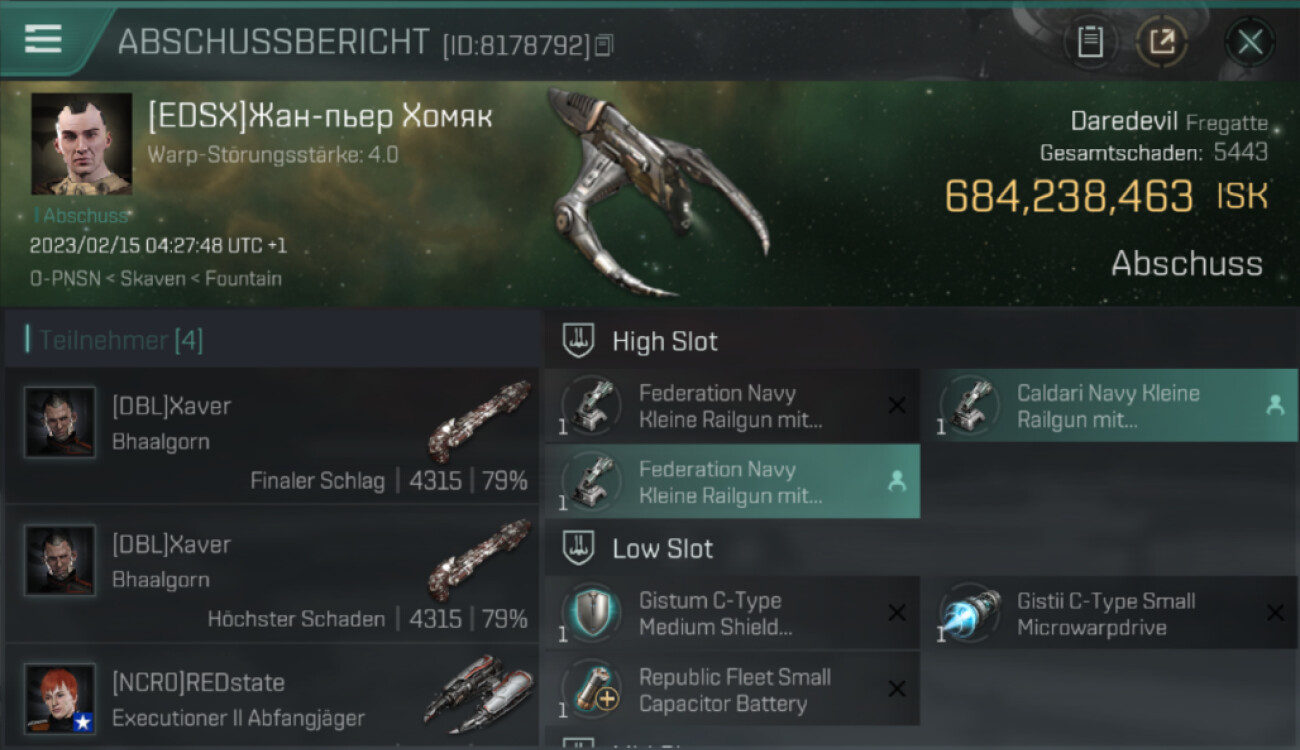1300x750 pixels.
Task: Select the Daredevil ship image
Action: pos(655,190)
